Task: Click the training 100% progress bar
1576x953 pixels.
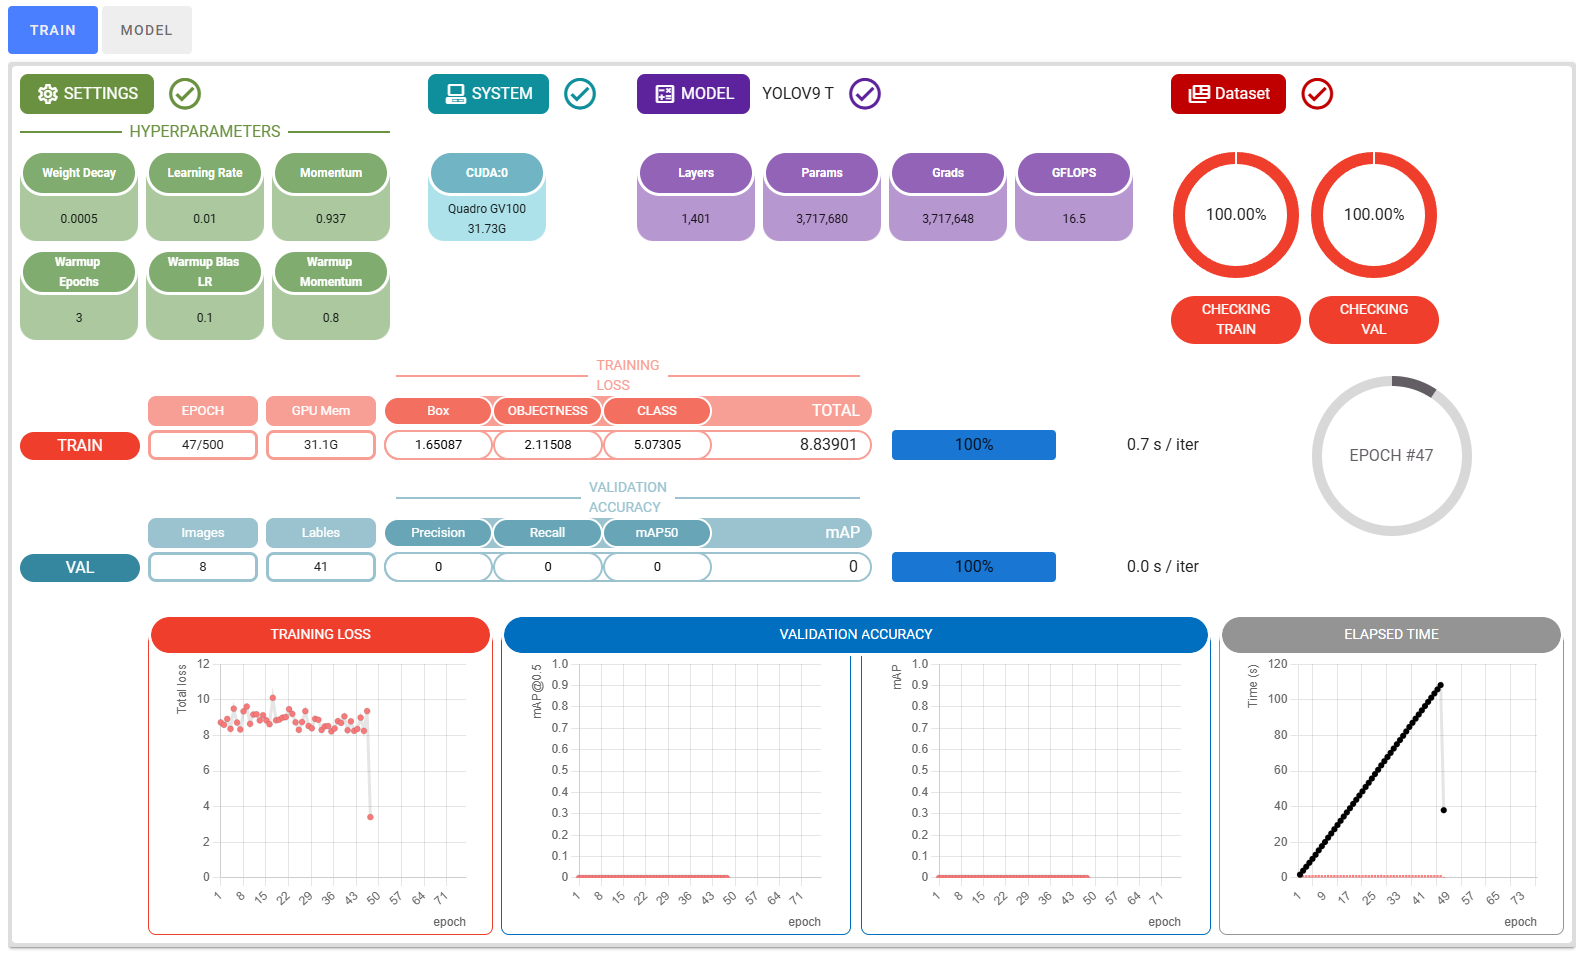Action: click(974, 445)
